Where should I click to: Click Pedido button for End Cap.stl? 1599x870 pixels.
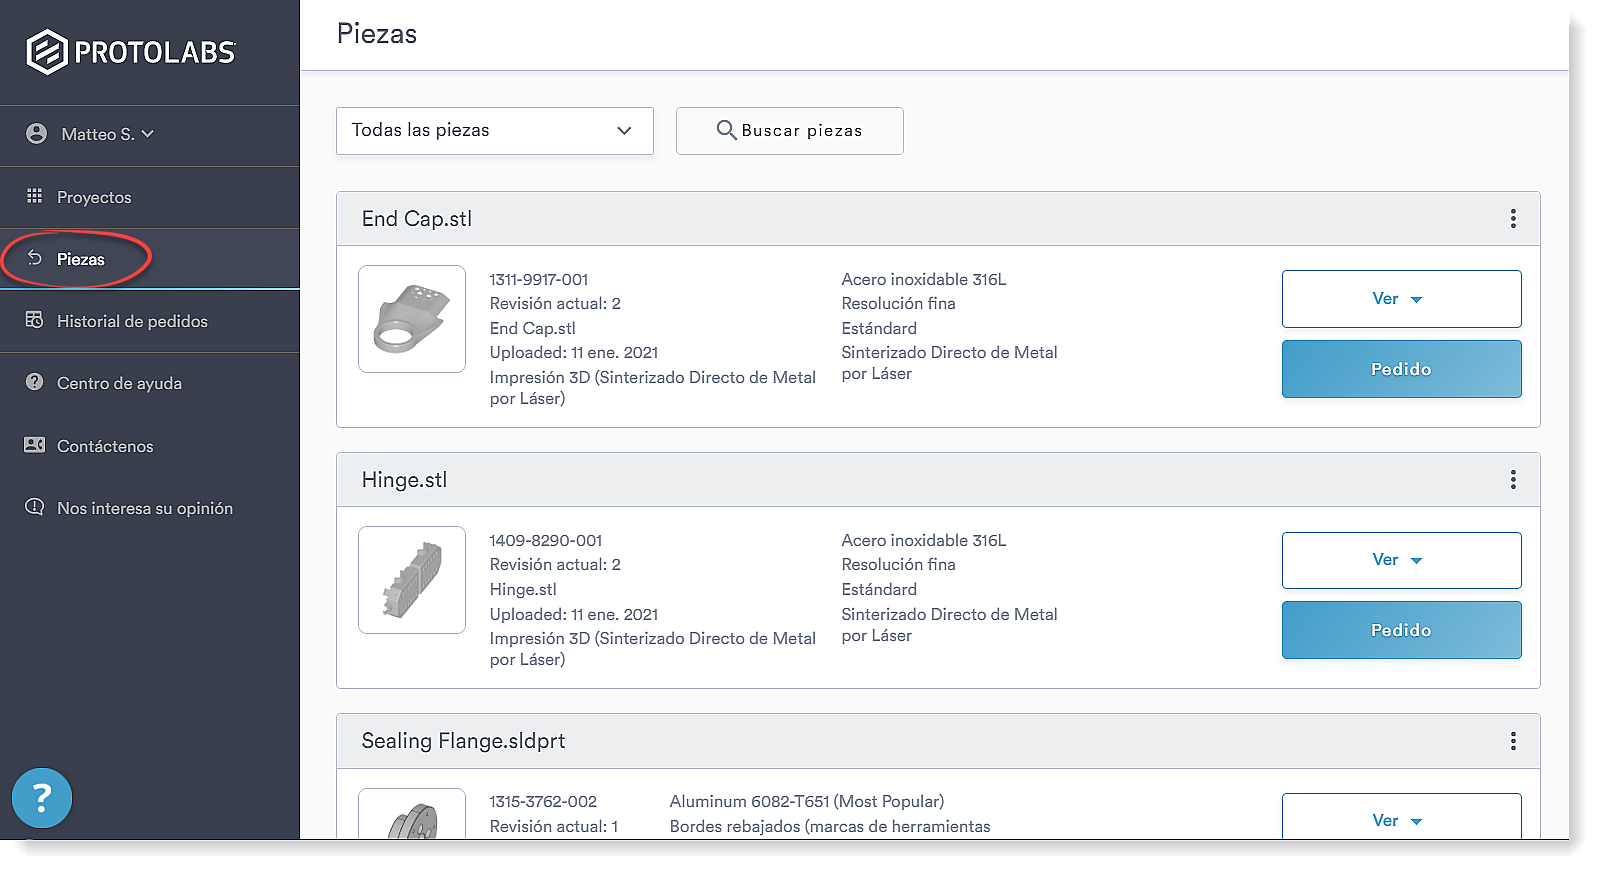[x=1402, y=369]
